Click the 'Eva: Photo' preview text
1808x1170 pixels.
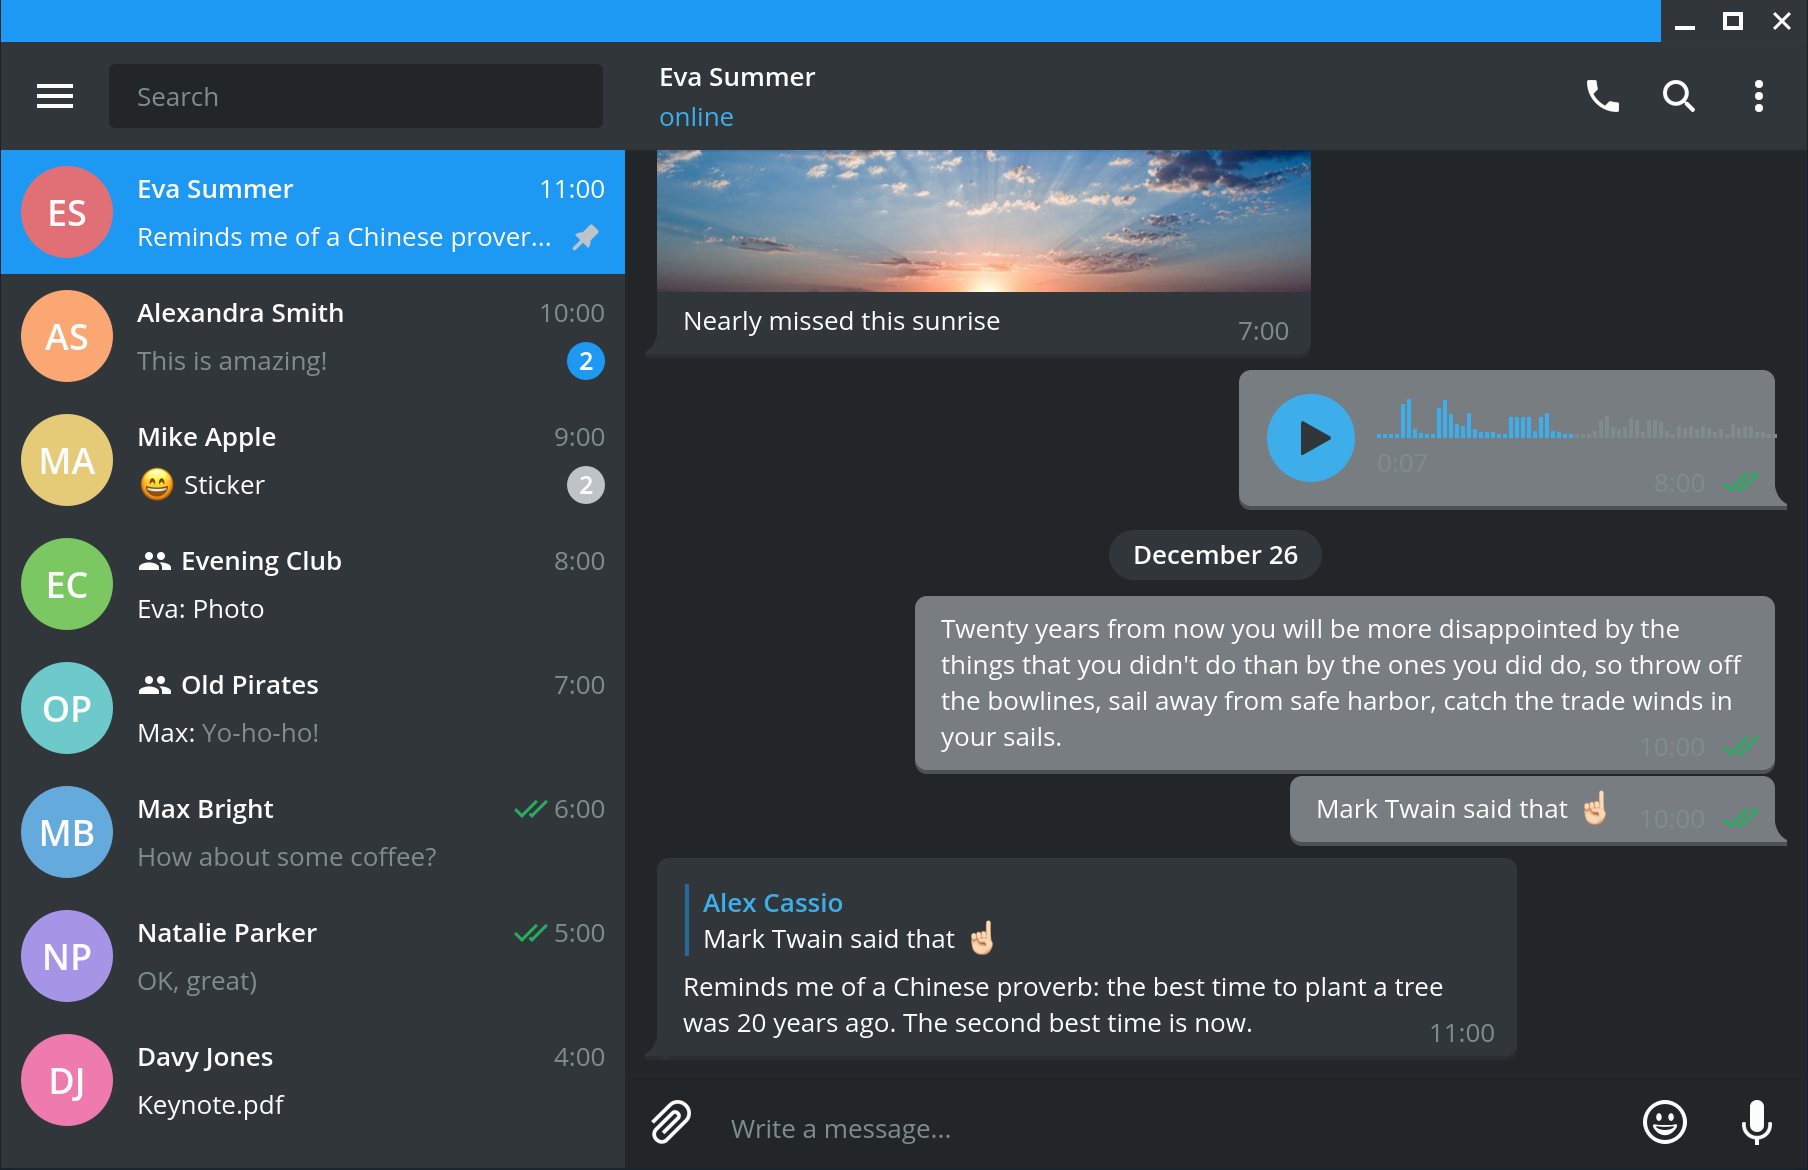coord(200,609)
